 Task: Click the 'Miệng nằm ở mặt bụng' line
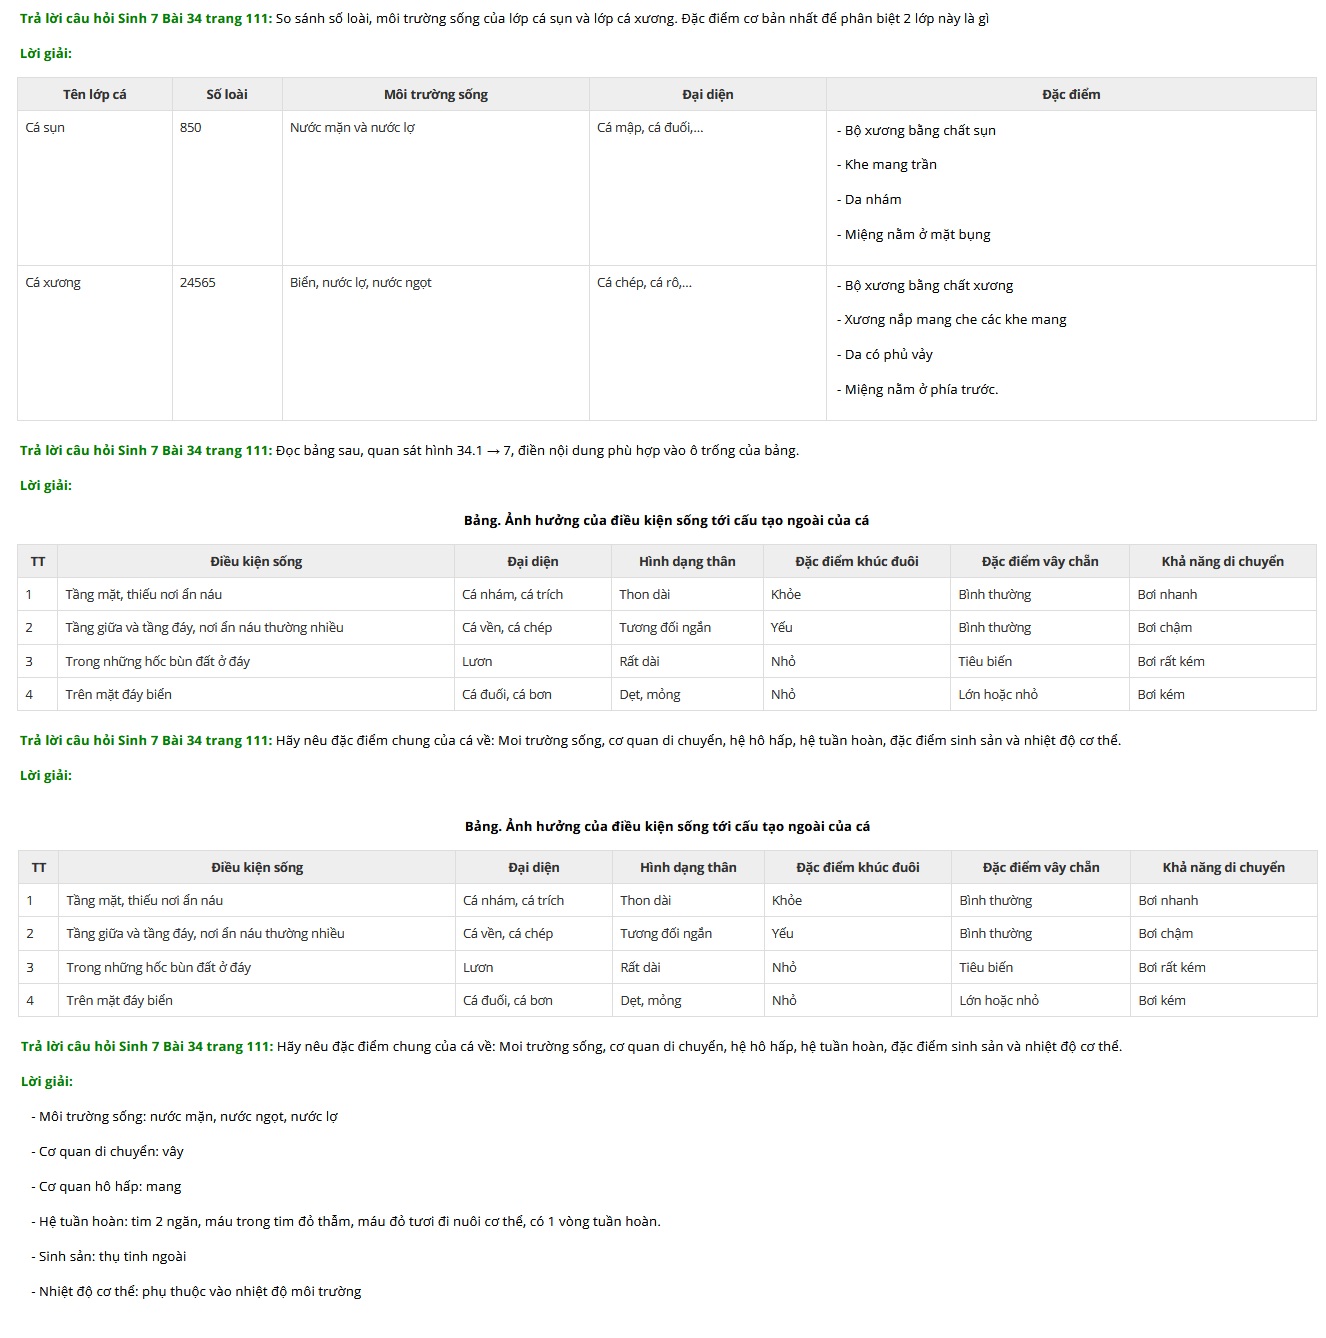917,235
